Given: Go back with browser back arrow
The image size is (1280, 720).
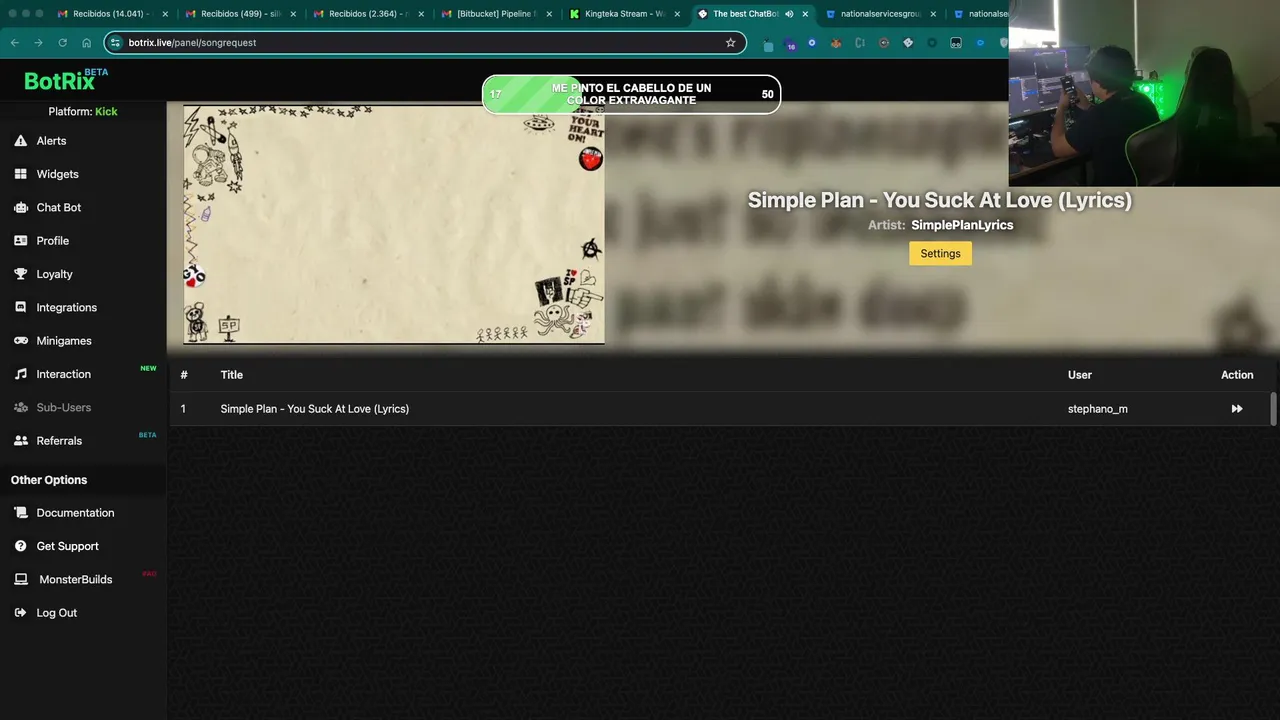Looking at the screenshot, I should click(x=14, y=43).
